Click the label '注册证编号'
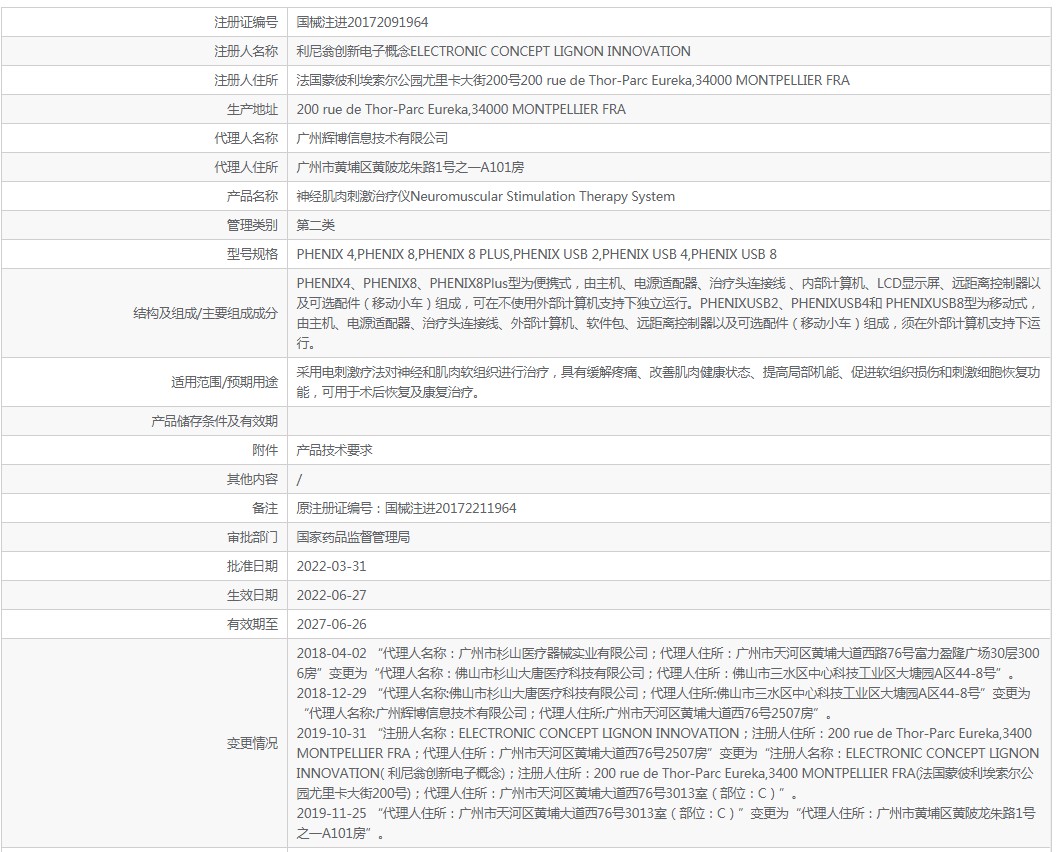 coord(246,22)
